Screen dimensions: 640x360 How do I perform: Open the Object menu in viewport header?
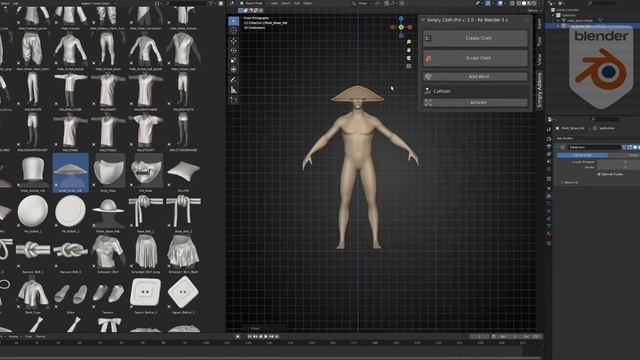pos(308,3)
